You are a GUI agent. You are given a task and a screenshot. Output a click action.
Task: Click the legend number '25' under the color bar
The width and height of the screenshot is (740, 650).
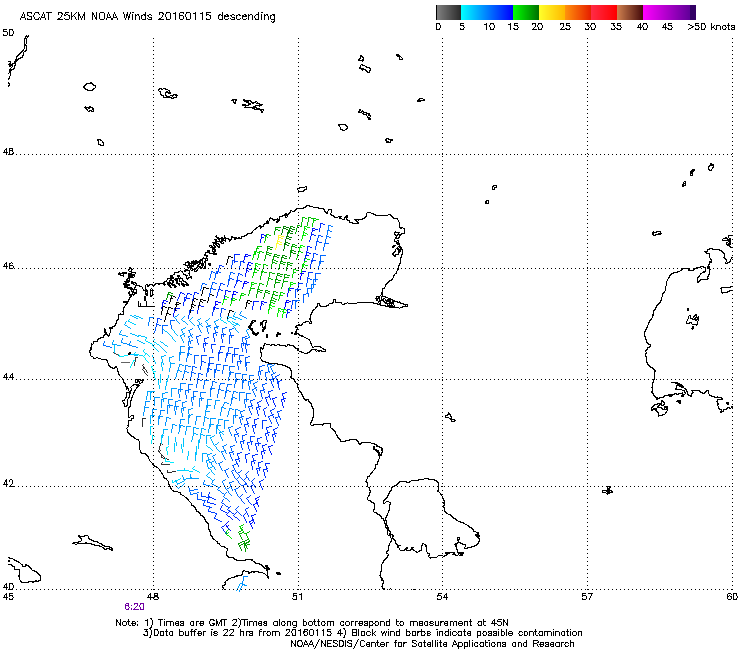pyautogui.click(x=565, y=27)
